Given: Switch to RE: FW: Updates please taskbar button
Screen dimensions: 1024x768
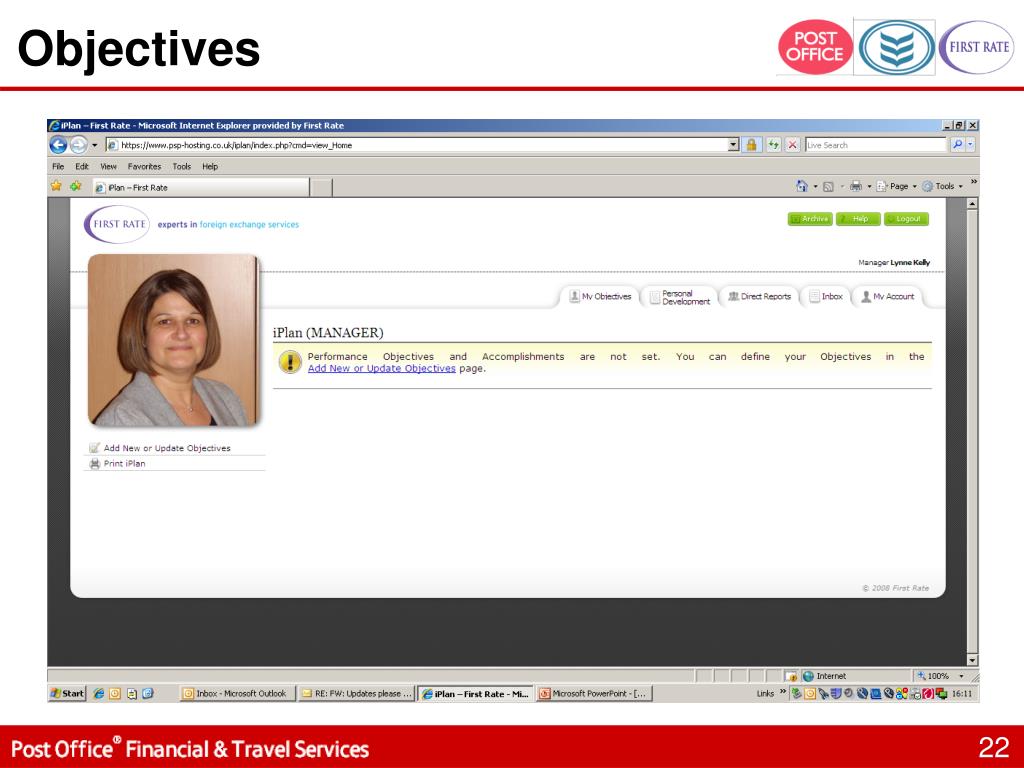Looking at the screenshot, I should (357, 694).
